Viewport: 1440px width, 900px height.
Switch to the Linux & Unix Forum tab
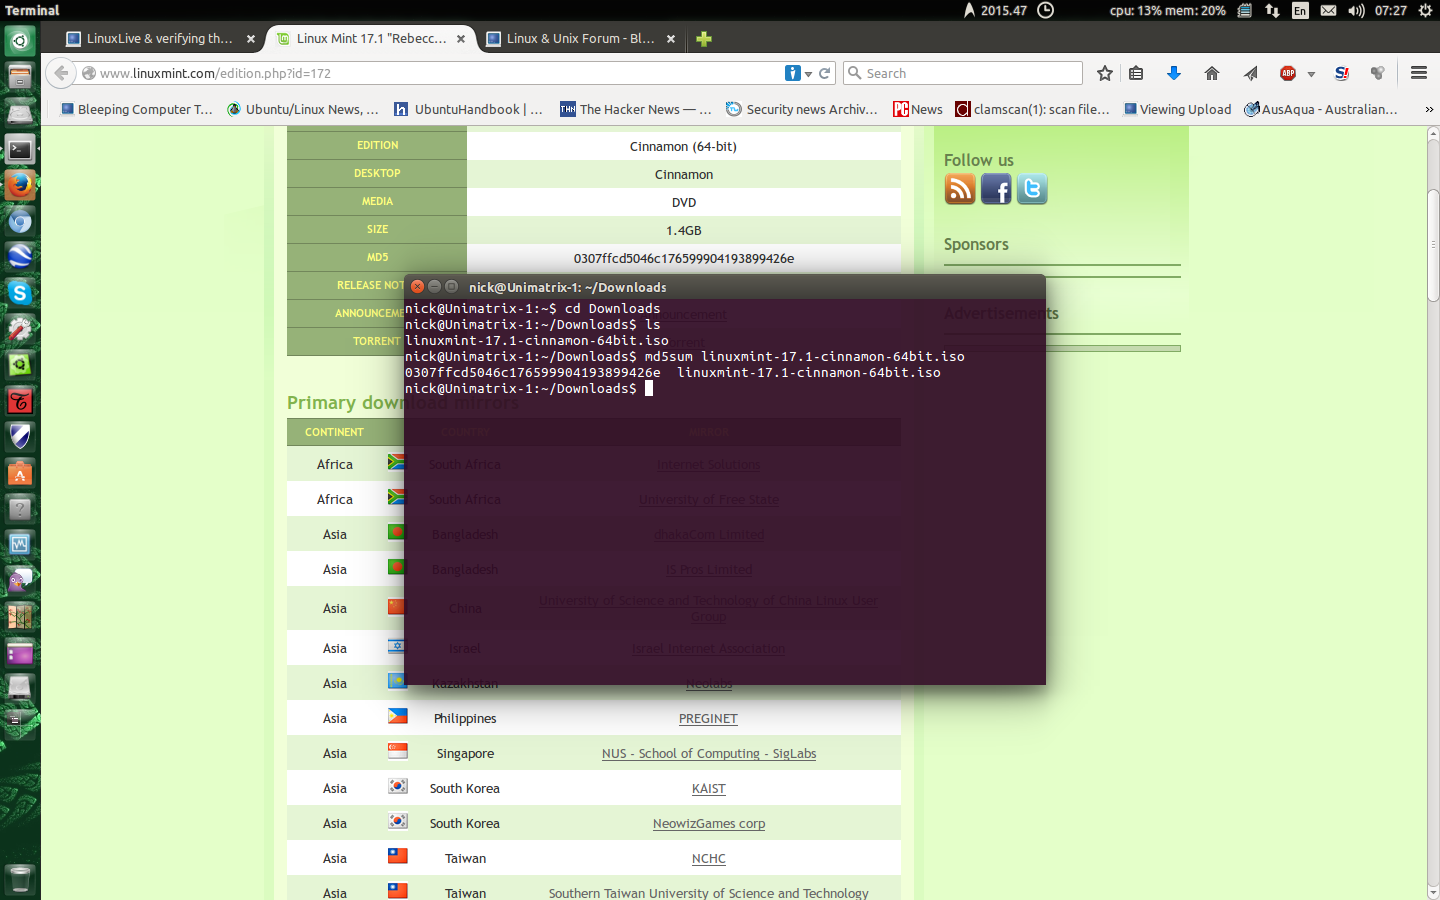579,39
